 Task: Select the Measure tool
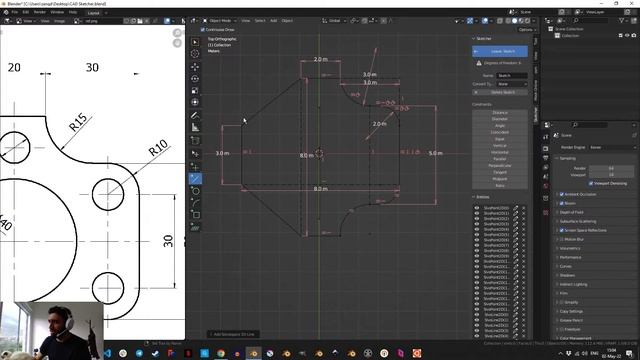click(195, 128)
